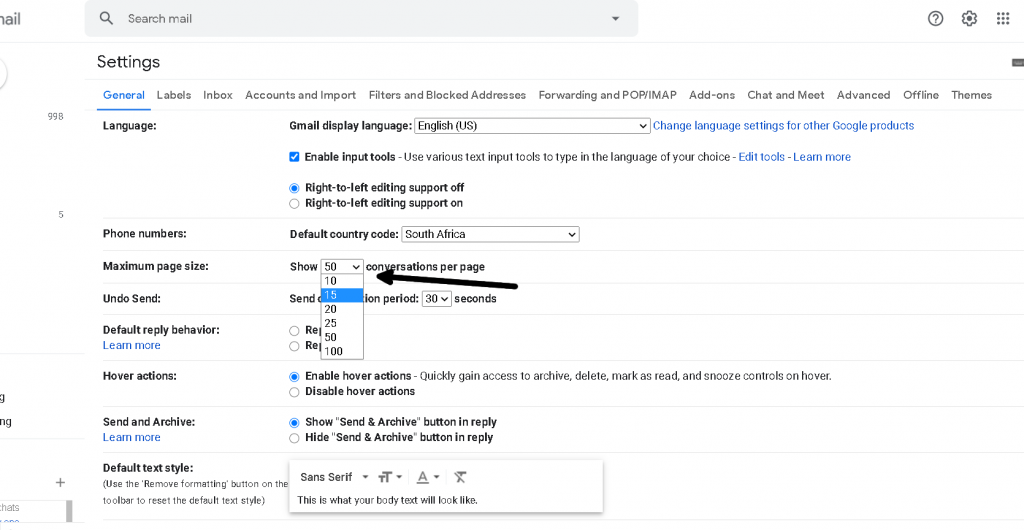Switch to the Filters and Blocked Addresses tab
The height and width of the screenshot is (530, 1024).
point(447,95)
